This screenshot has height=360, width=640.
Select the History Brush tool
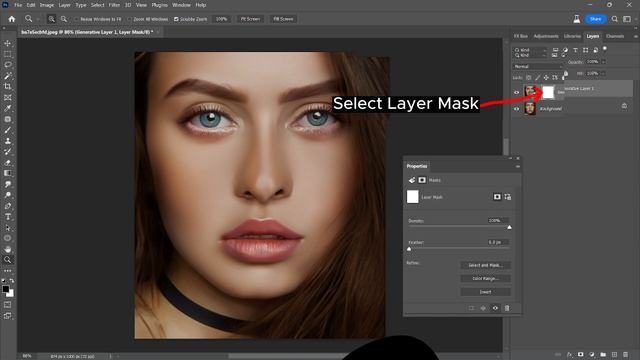coord(7,152)
